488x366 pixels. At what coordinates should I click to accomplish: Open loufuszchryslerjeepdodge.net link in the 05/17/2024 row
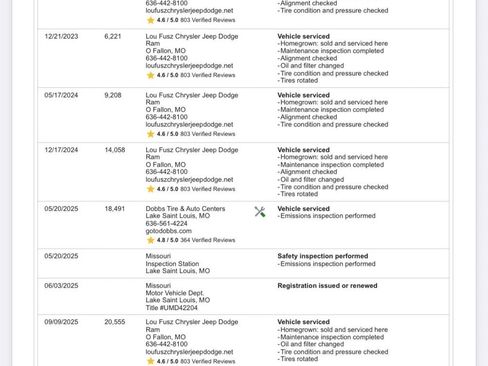click(189, 124)
